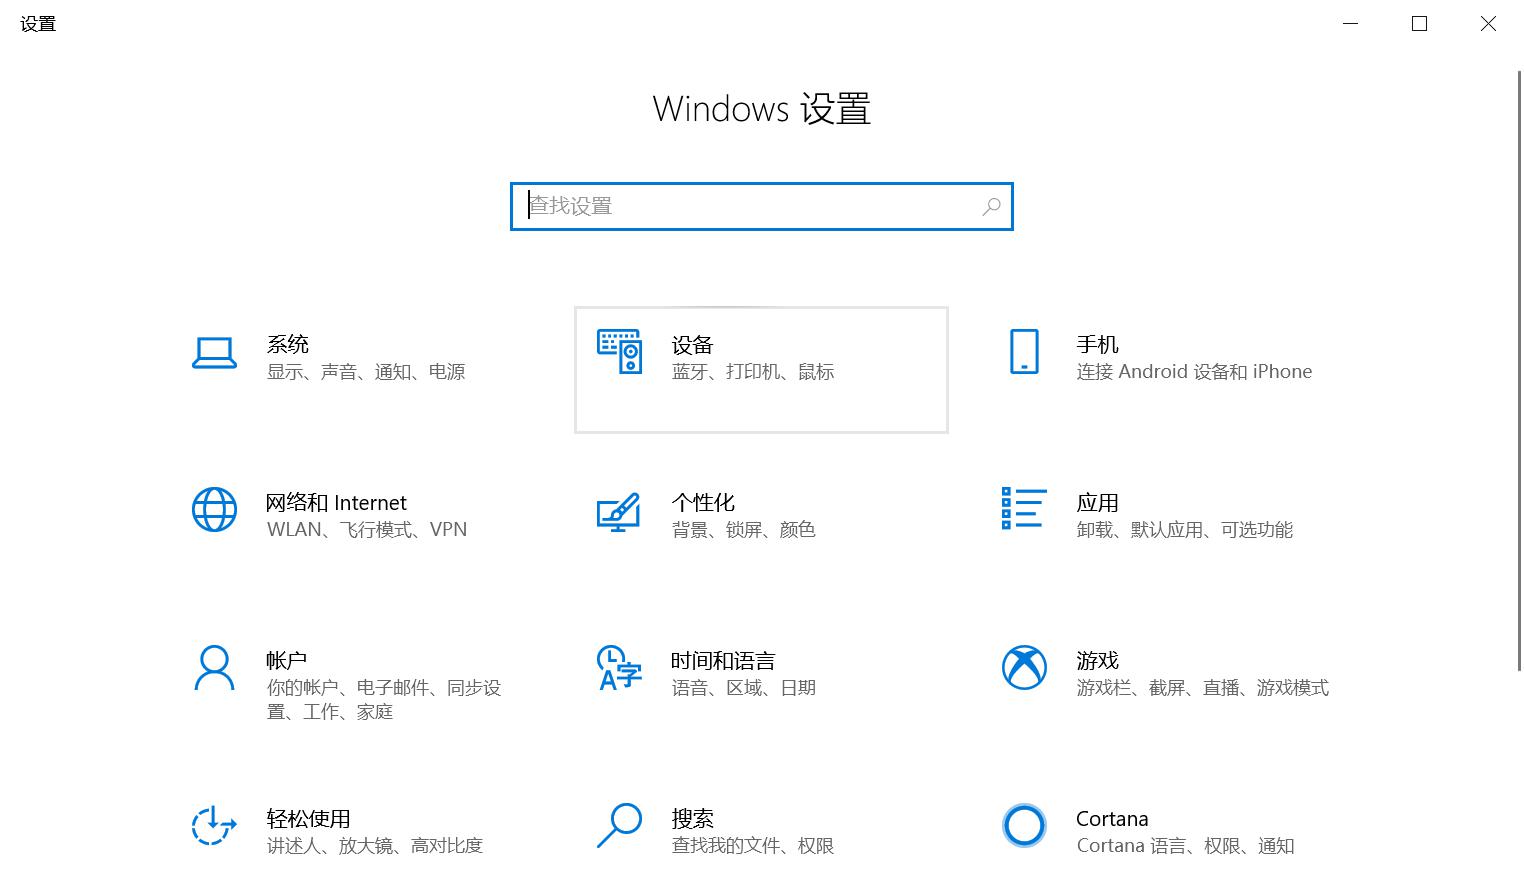This screenshot has height=896, width=1524.
Task: Click the 游戏 category title
Action: point(1097,660)
